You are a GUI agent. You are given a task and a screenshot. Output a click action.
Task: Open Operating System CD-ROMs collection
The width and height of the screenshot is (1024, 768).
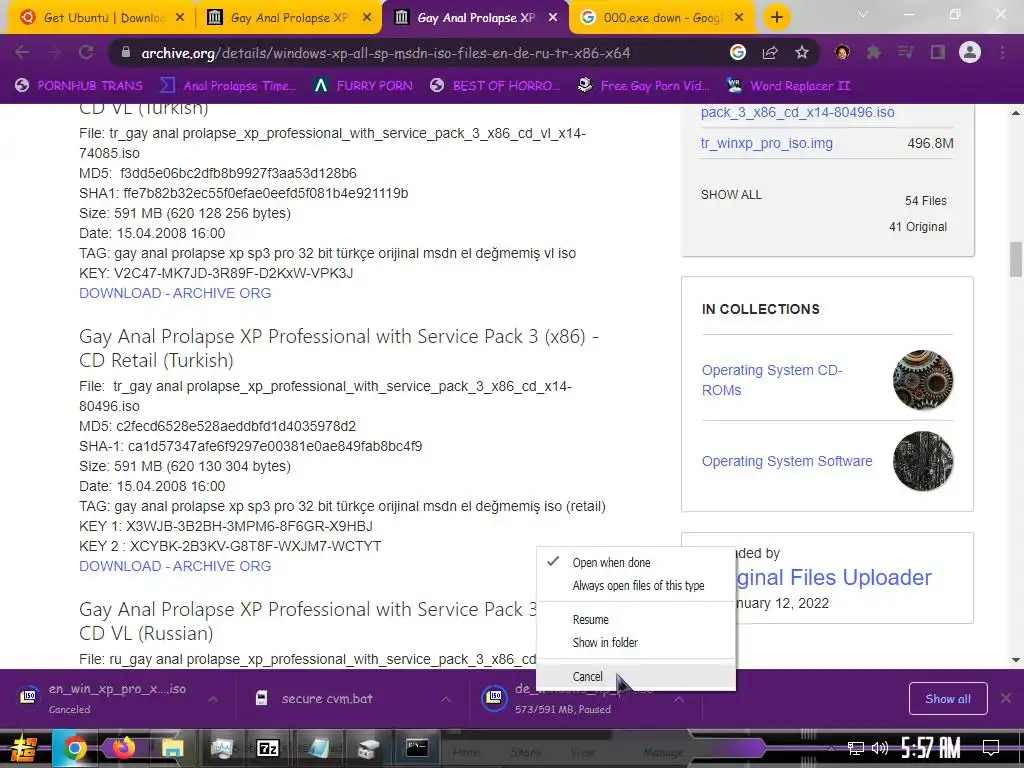[x=772, y=380]
